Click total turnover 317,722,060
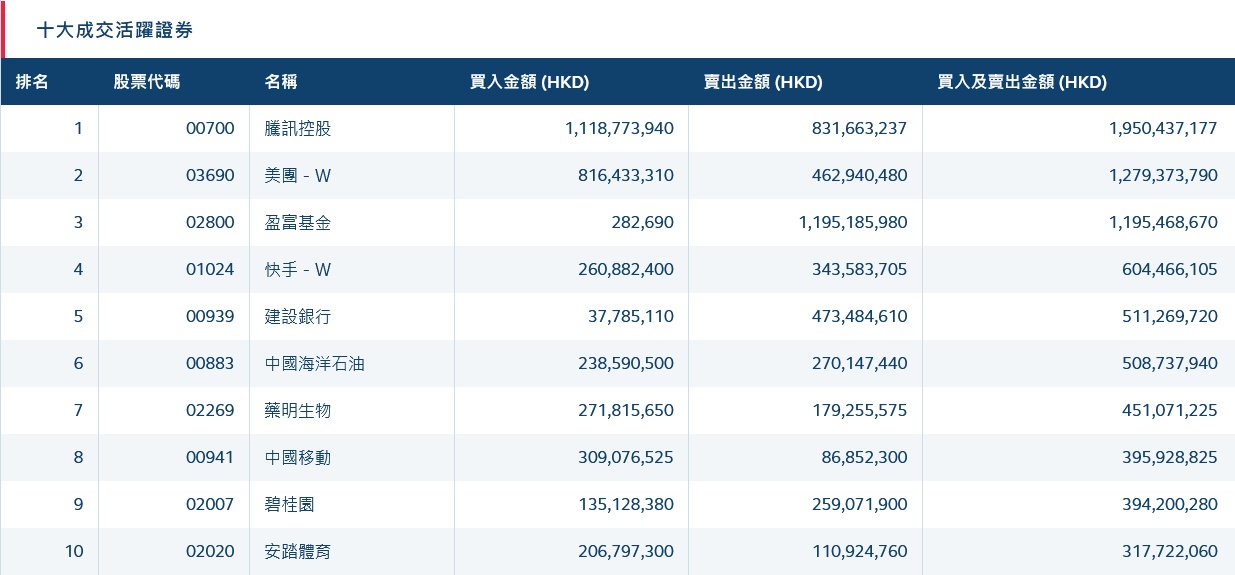The height and width of the screenshot is (575, 1235). (x=1163, y=551)
